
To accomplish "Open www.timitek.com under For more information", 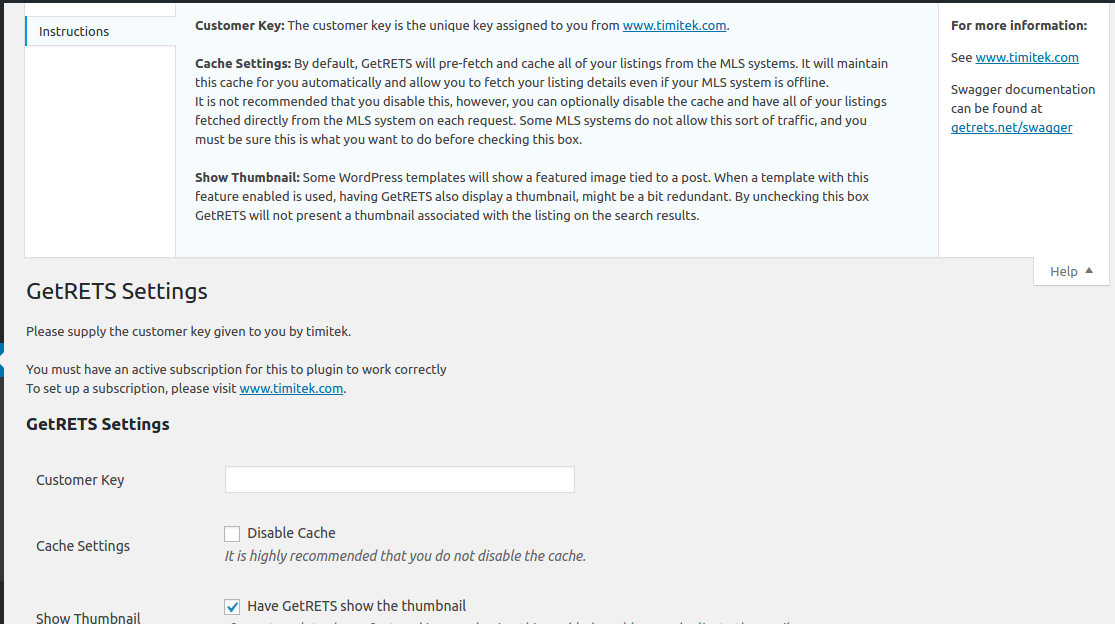I will pos(1027,58).
